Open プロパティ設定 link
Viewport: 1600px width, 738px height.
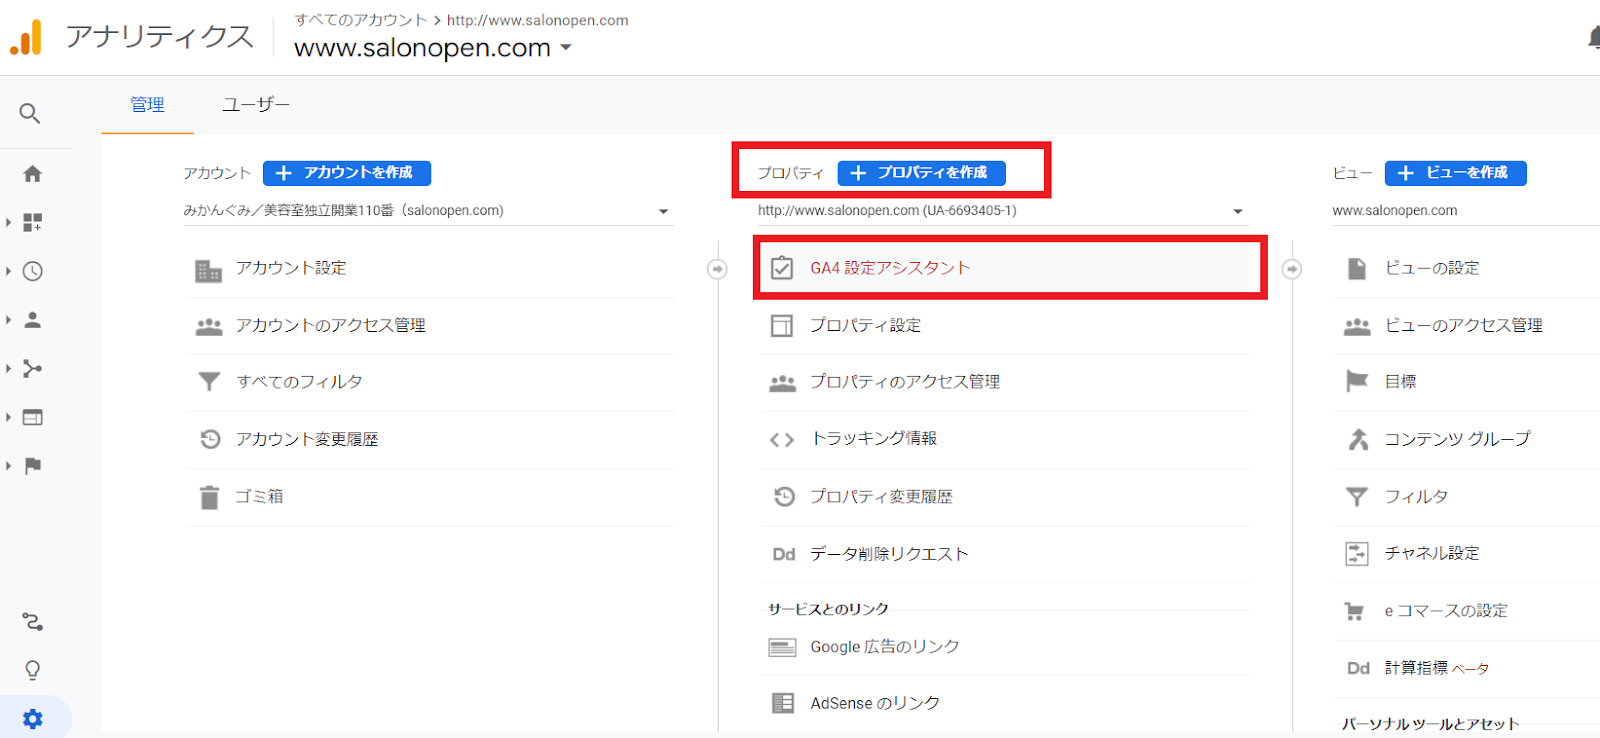pyautogui.click(x=865, y=326)
